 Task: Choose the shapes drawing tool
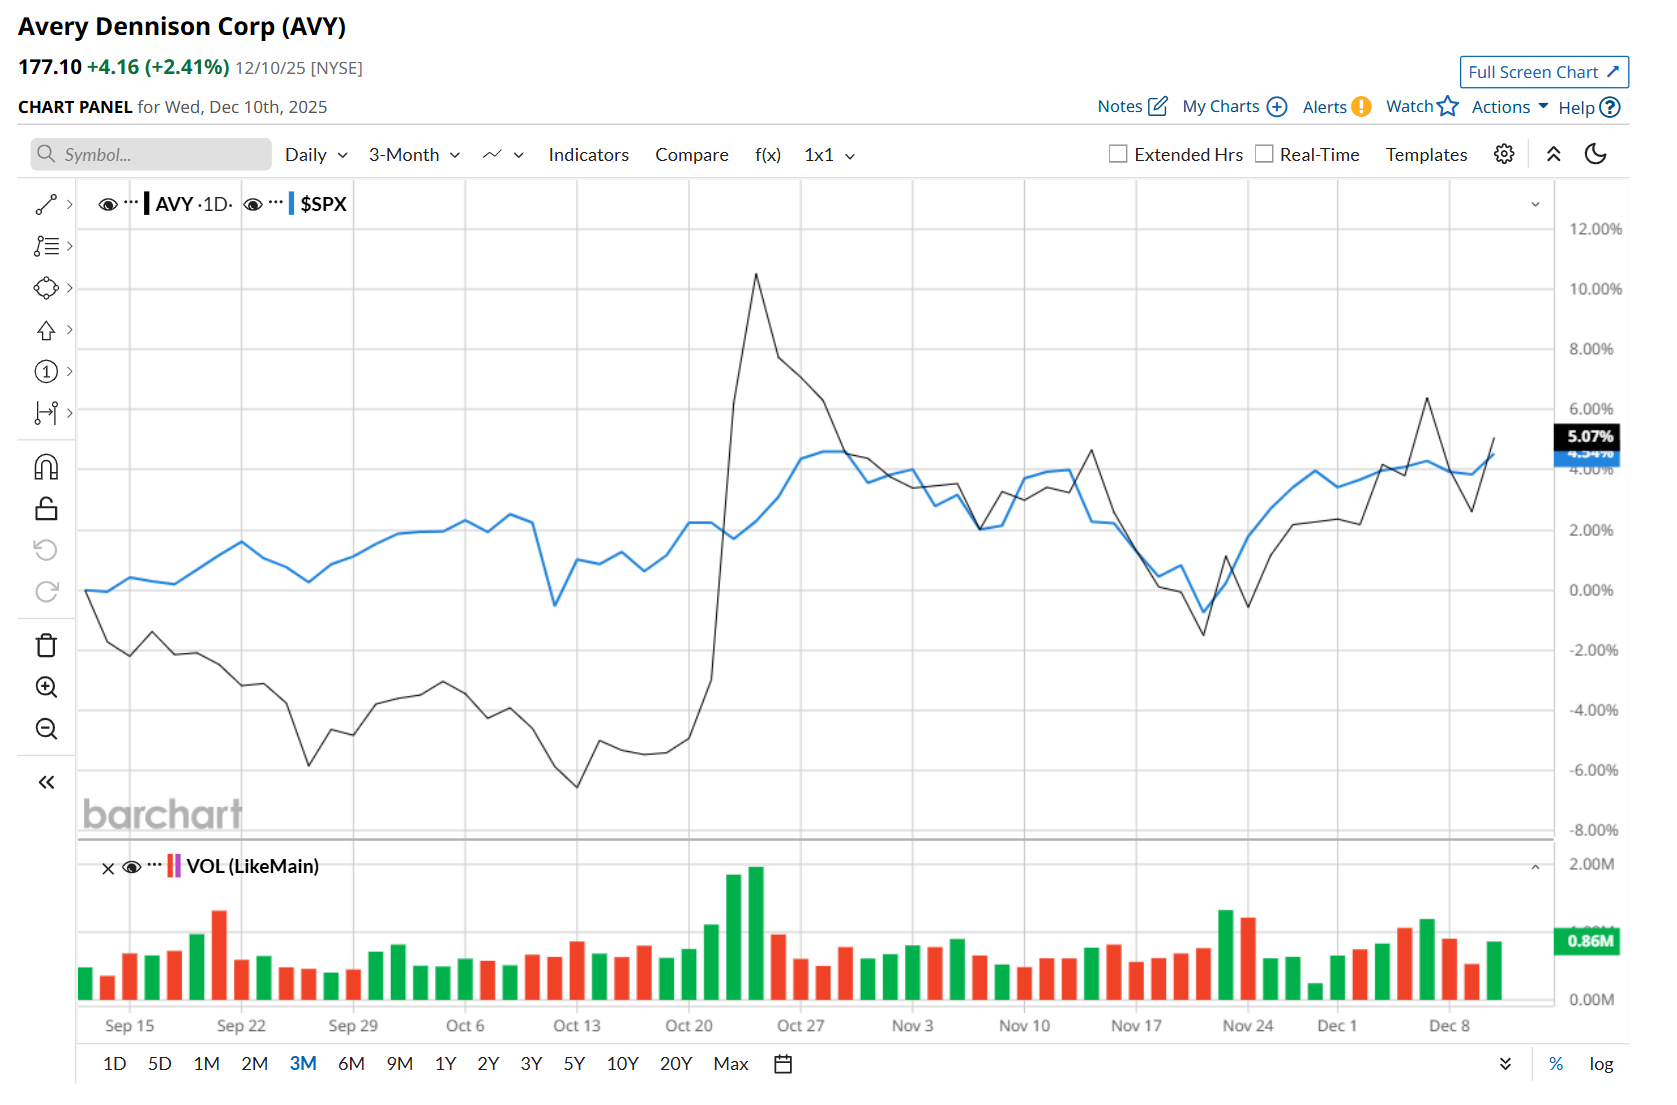pyautogui.click(x=46, y=288)
